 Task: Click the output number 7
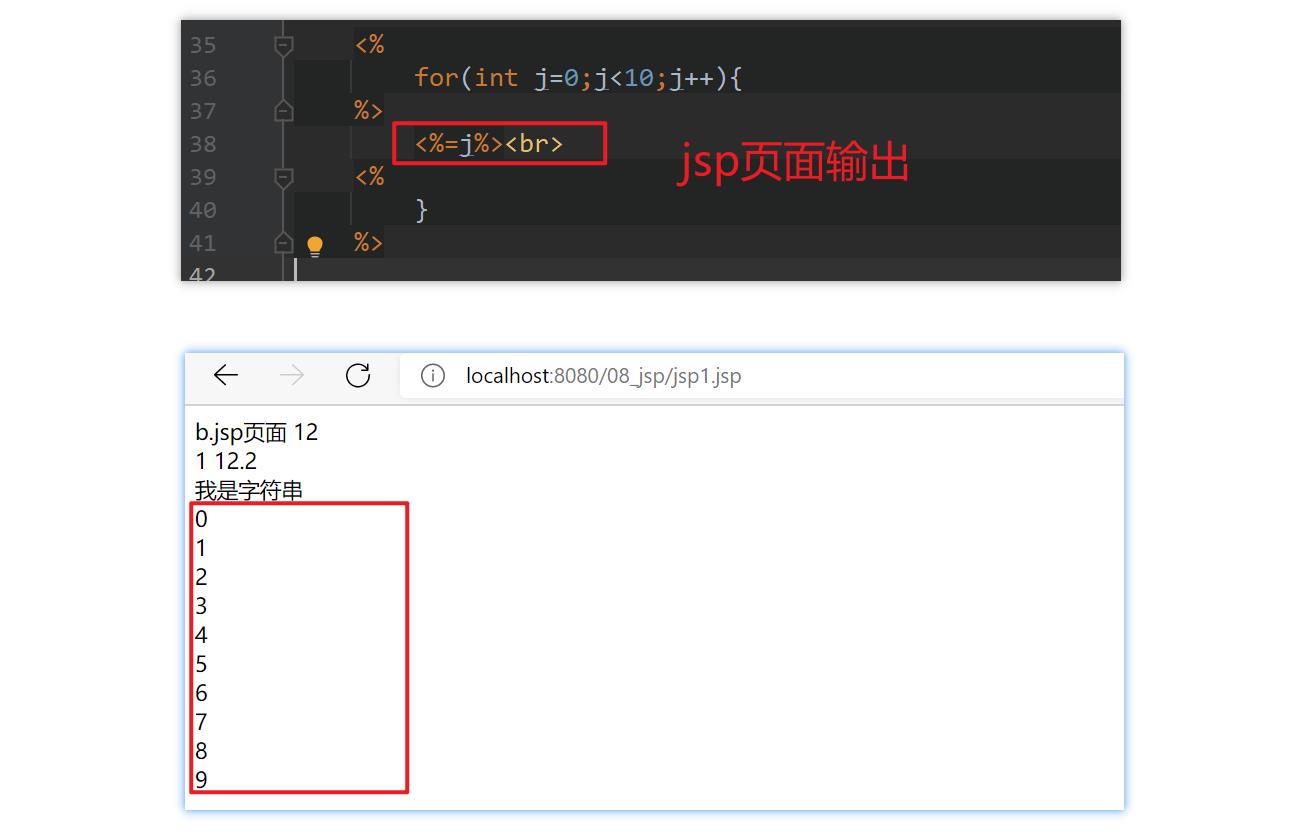coord(202,722)
